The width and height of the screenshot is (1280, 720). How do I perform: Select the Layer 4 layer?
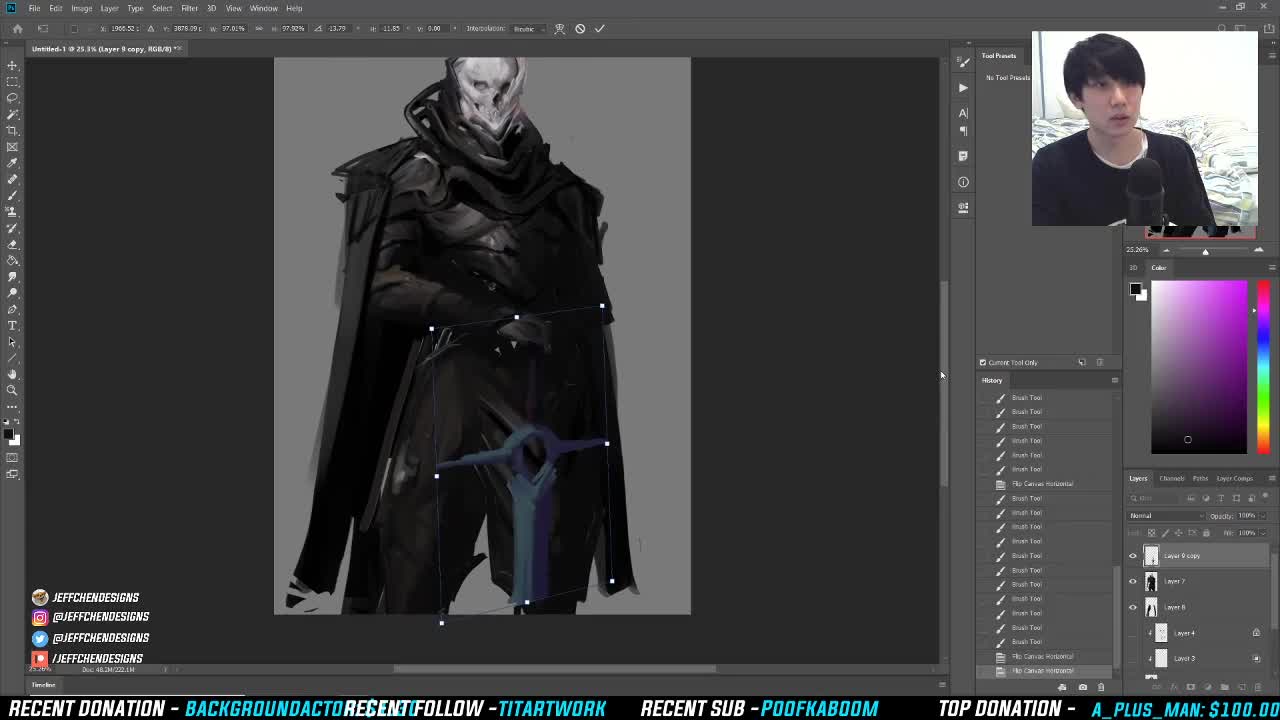[1185, 632]
